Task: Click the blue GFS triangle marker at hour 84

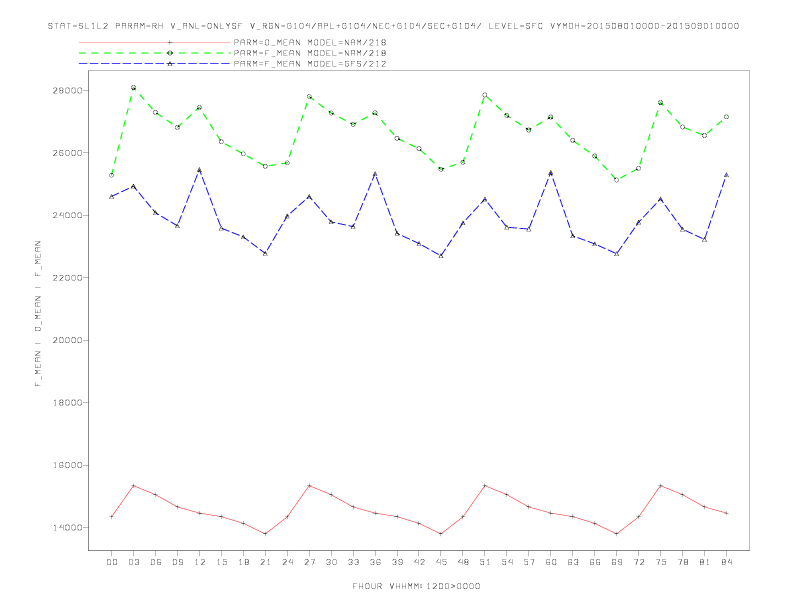Action: 726,175
